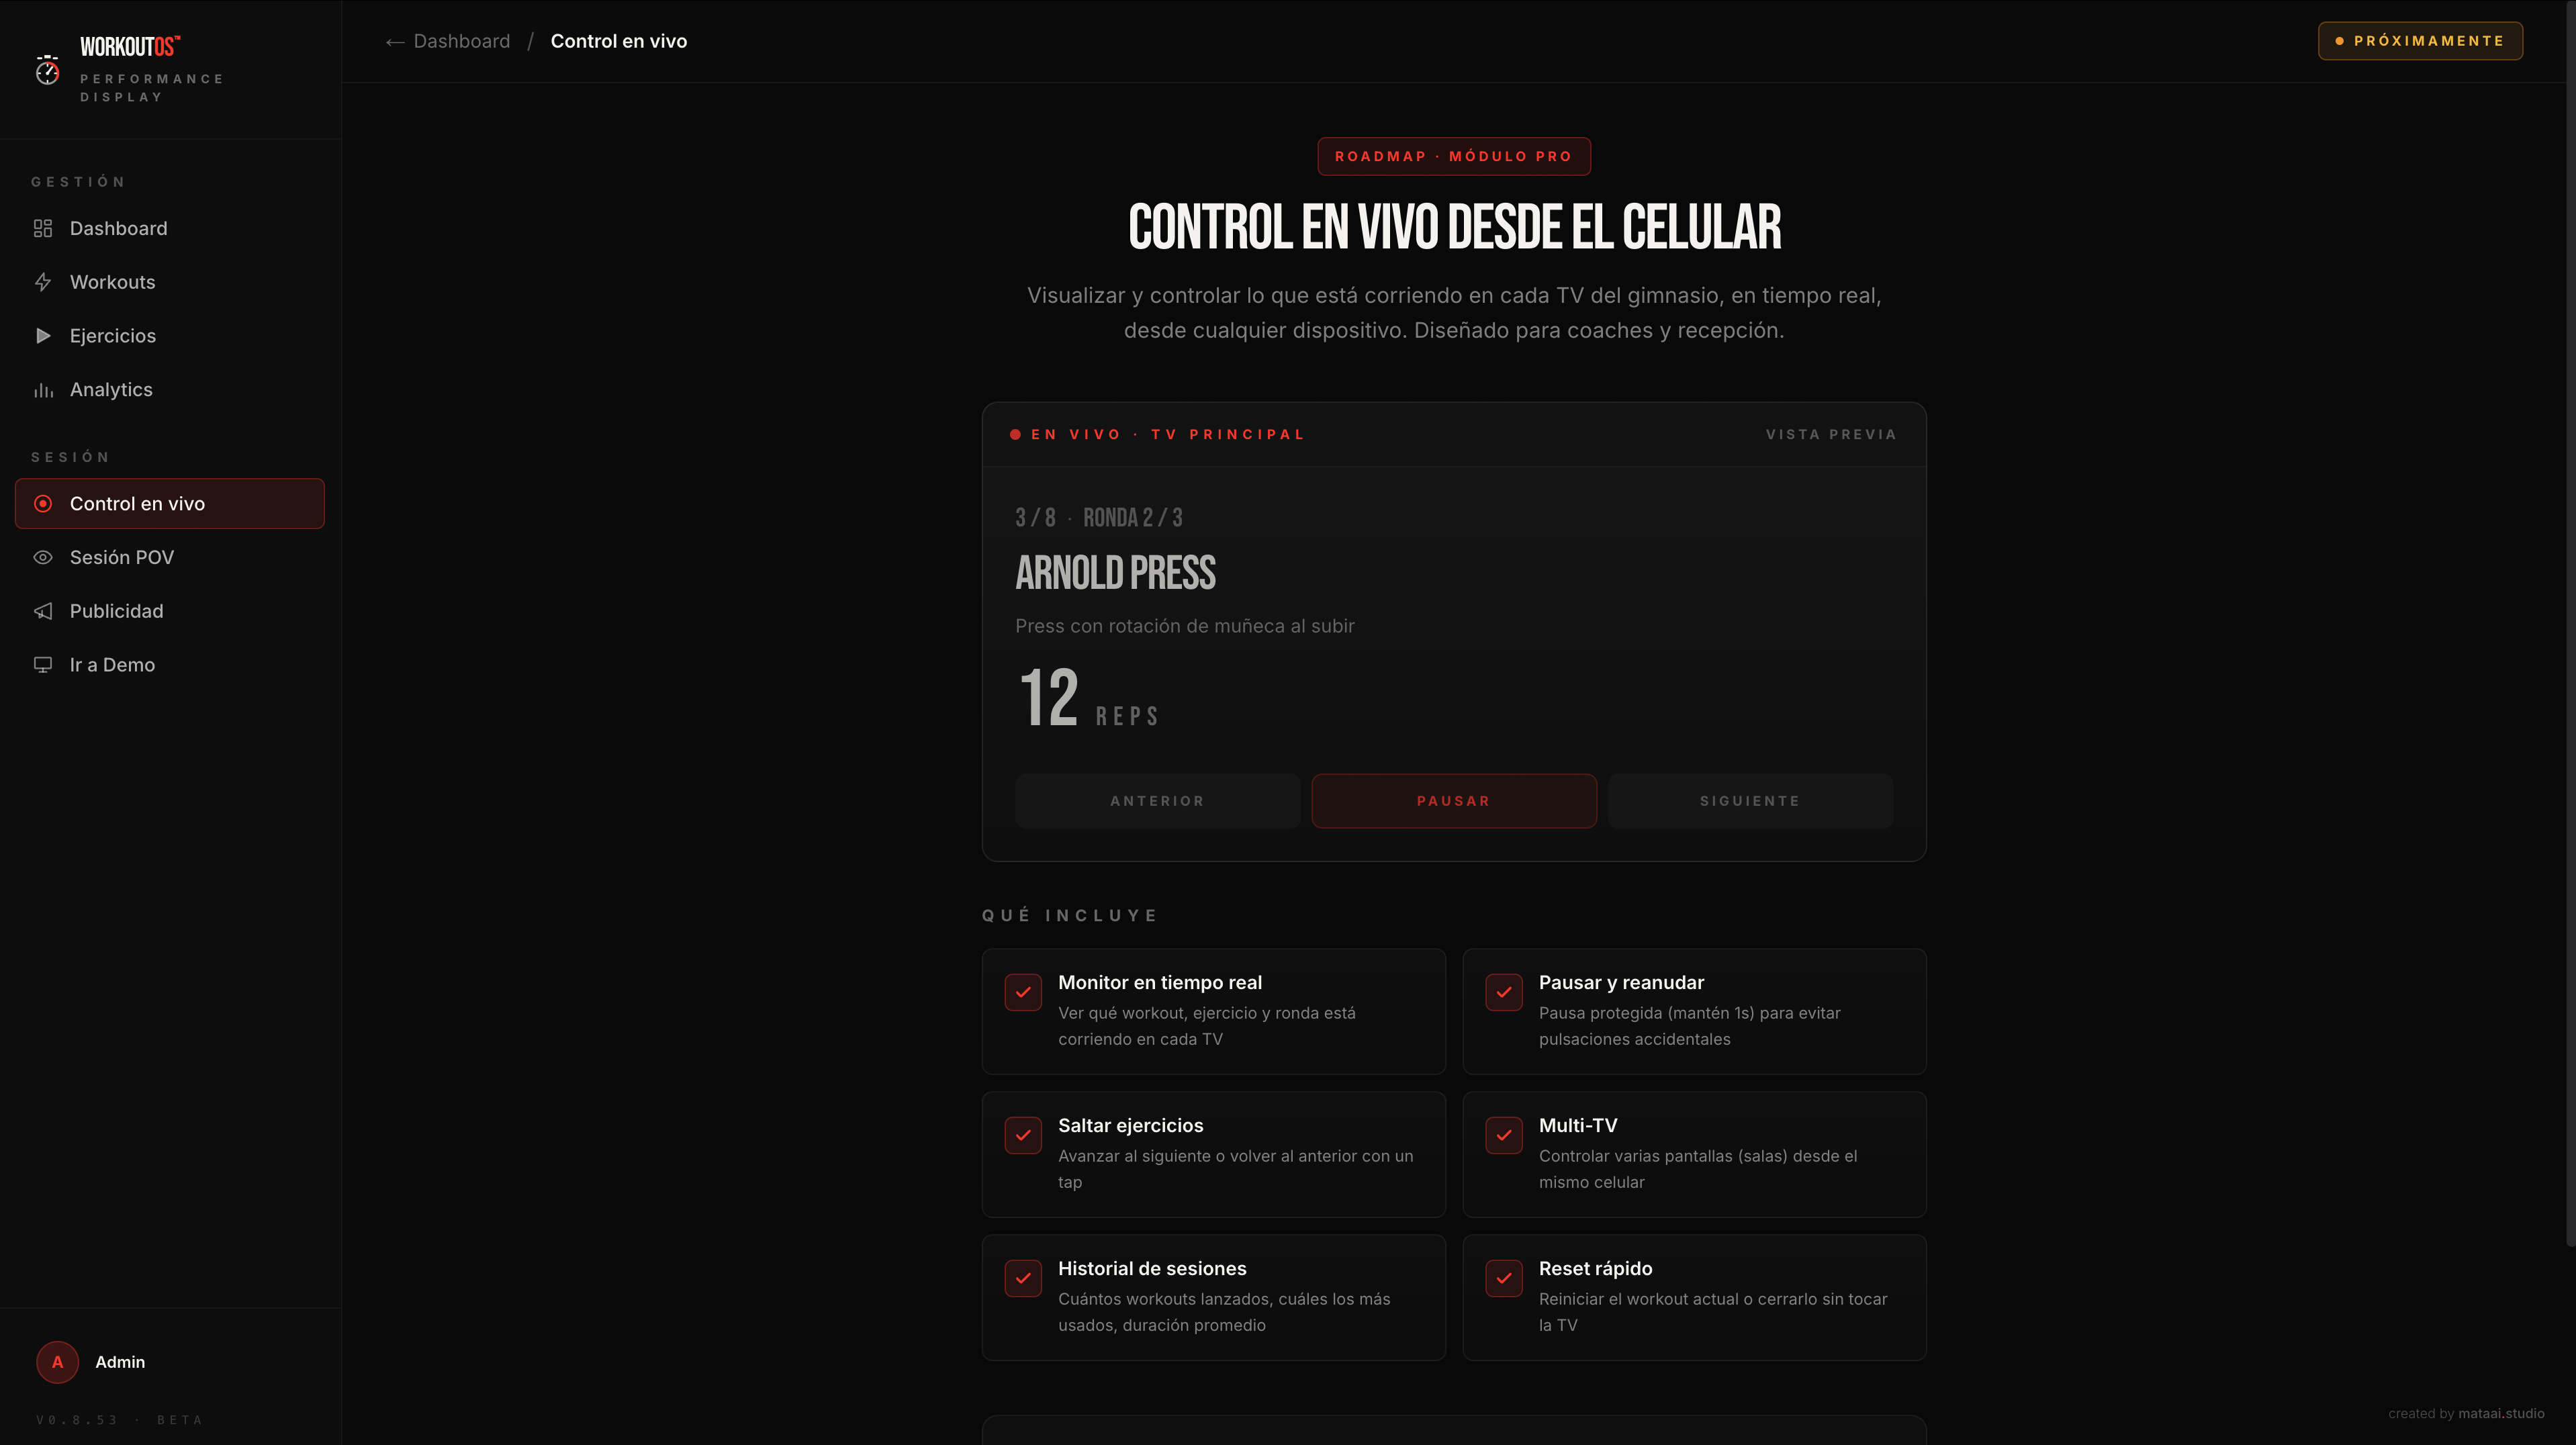This screenshot has width=2576, height=1445.
Task: Click the VISTA PREVIA label
Action: coord(1831,434)
